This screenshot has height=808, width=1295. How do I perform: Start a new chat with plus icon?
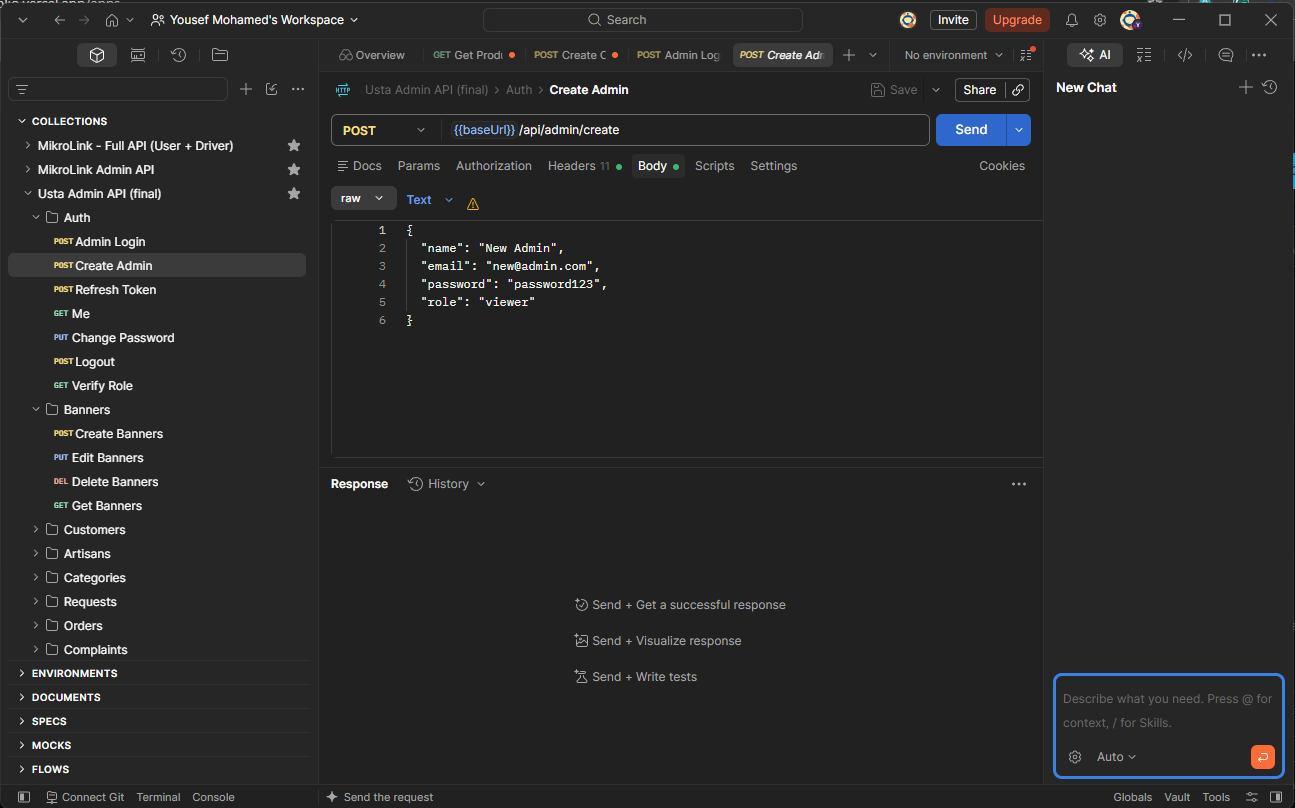click(1246, 87)
